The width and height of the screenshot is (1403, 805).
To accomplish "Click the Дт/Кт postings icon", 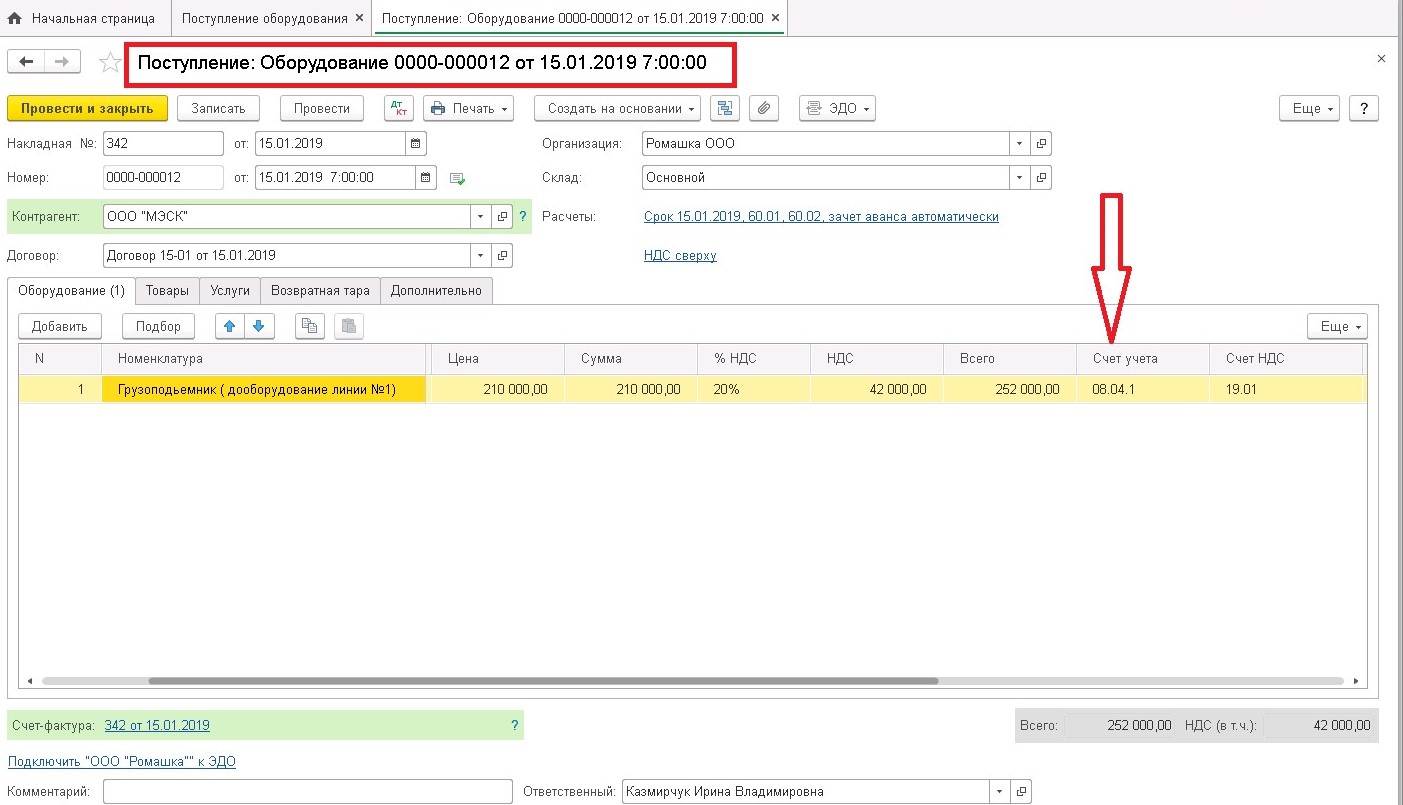I will (x=399, y=108).
